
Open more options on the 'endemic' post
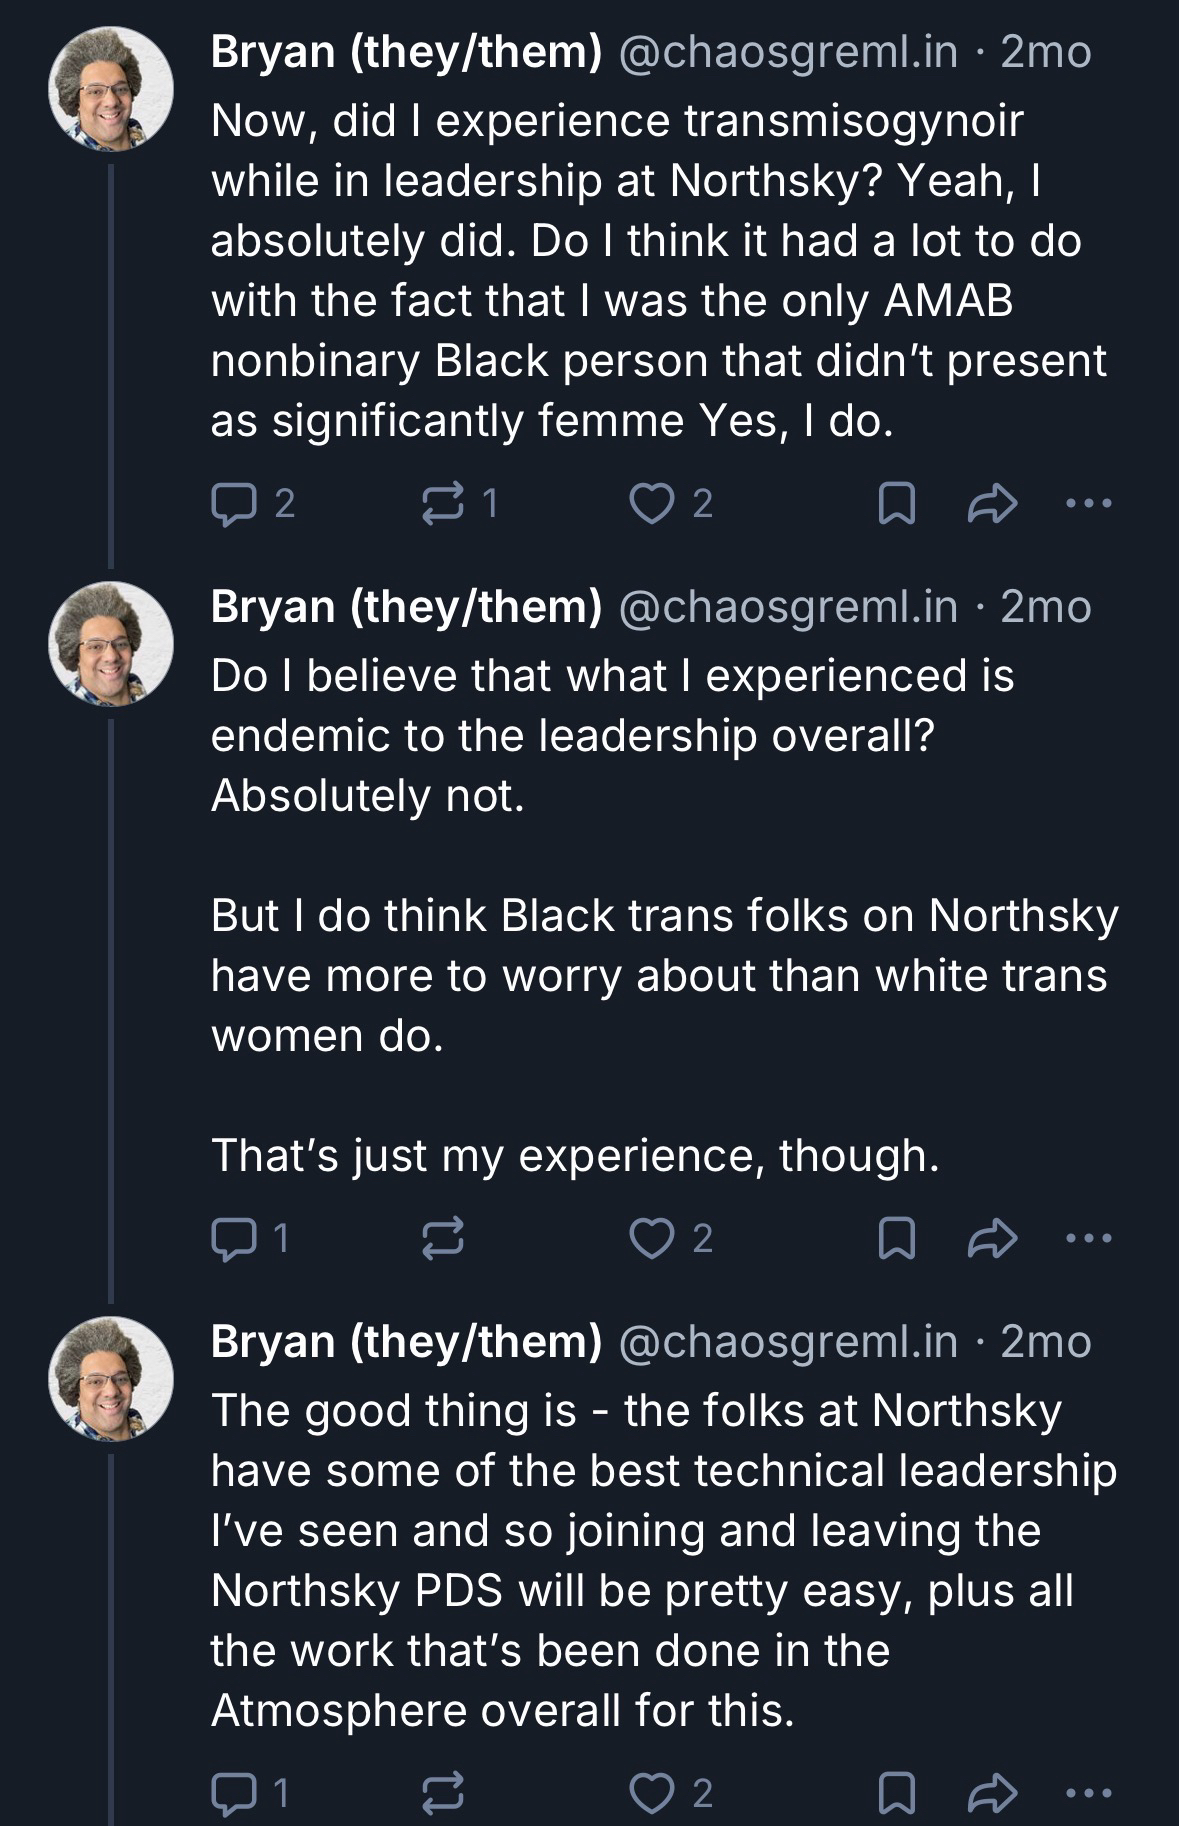pos(1089,1239)
